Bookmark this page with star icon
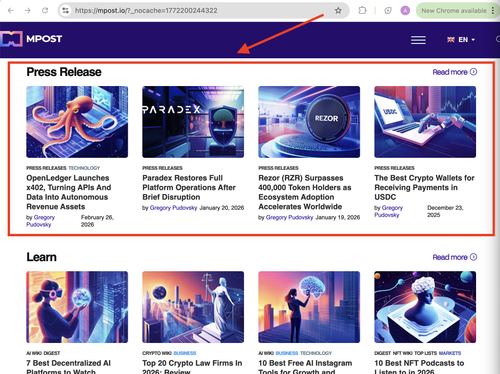This screenshot has width=500, height=374. pos(338,11)
